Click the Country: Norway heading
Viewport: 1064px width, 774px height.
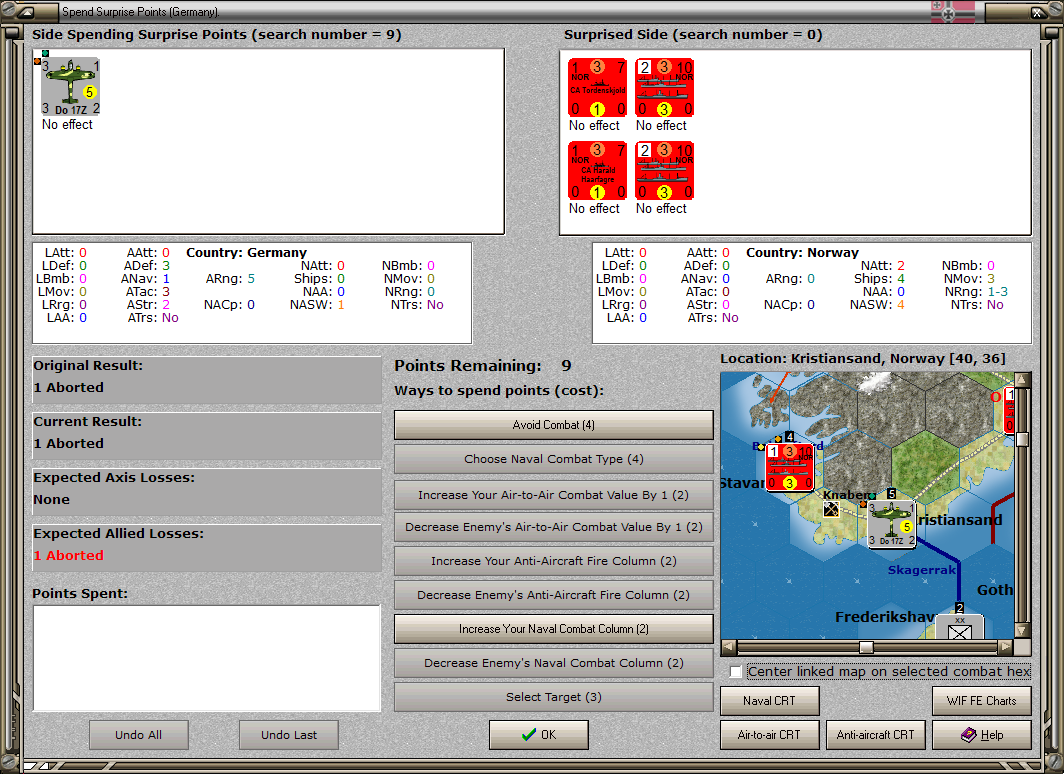click(x=802, y=252)
